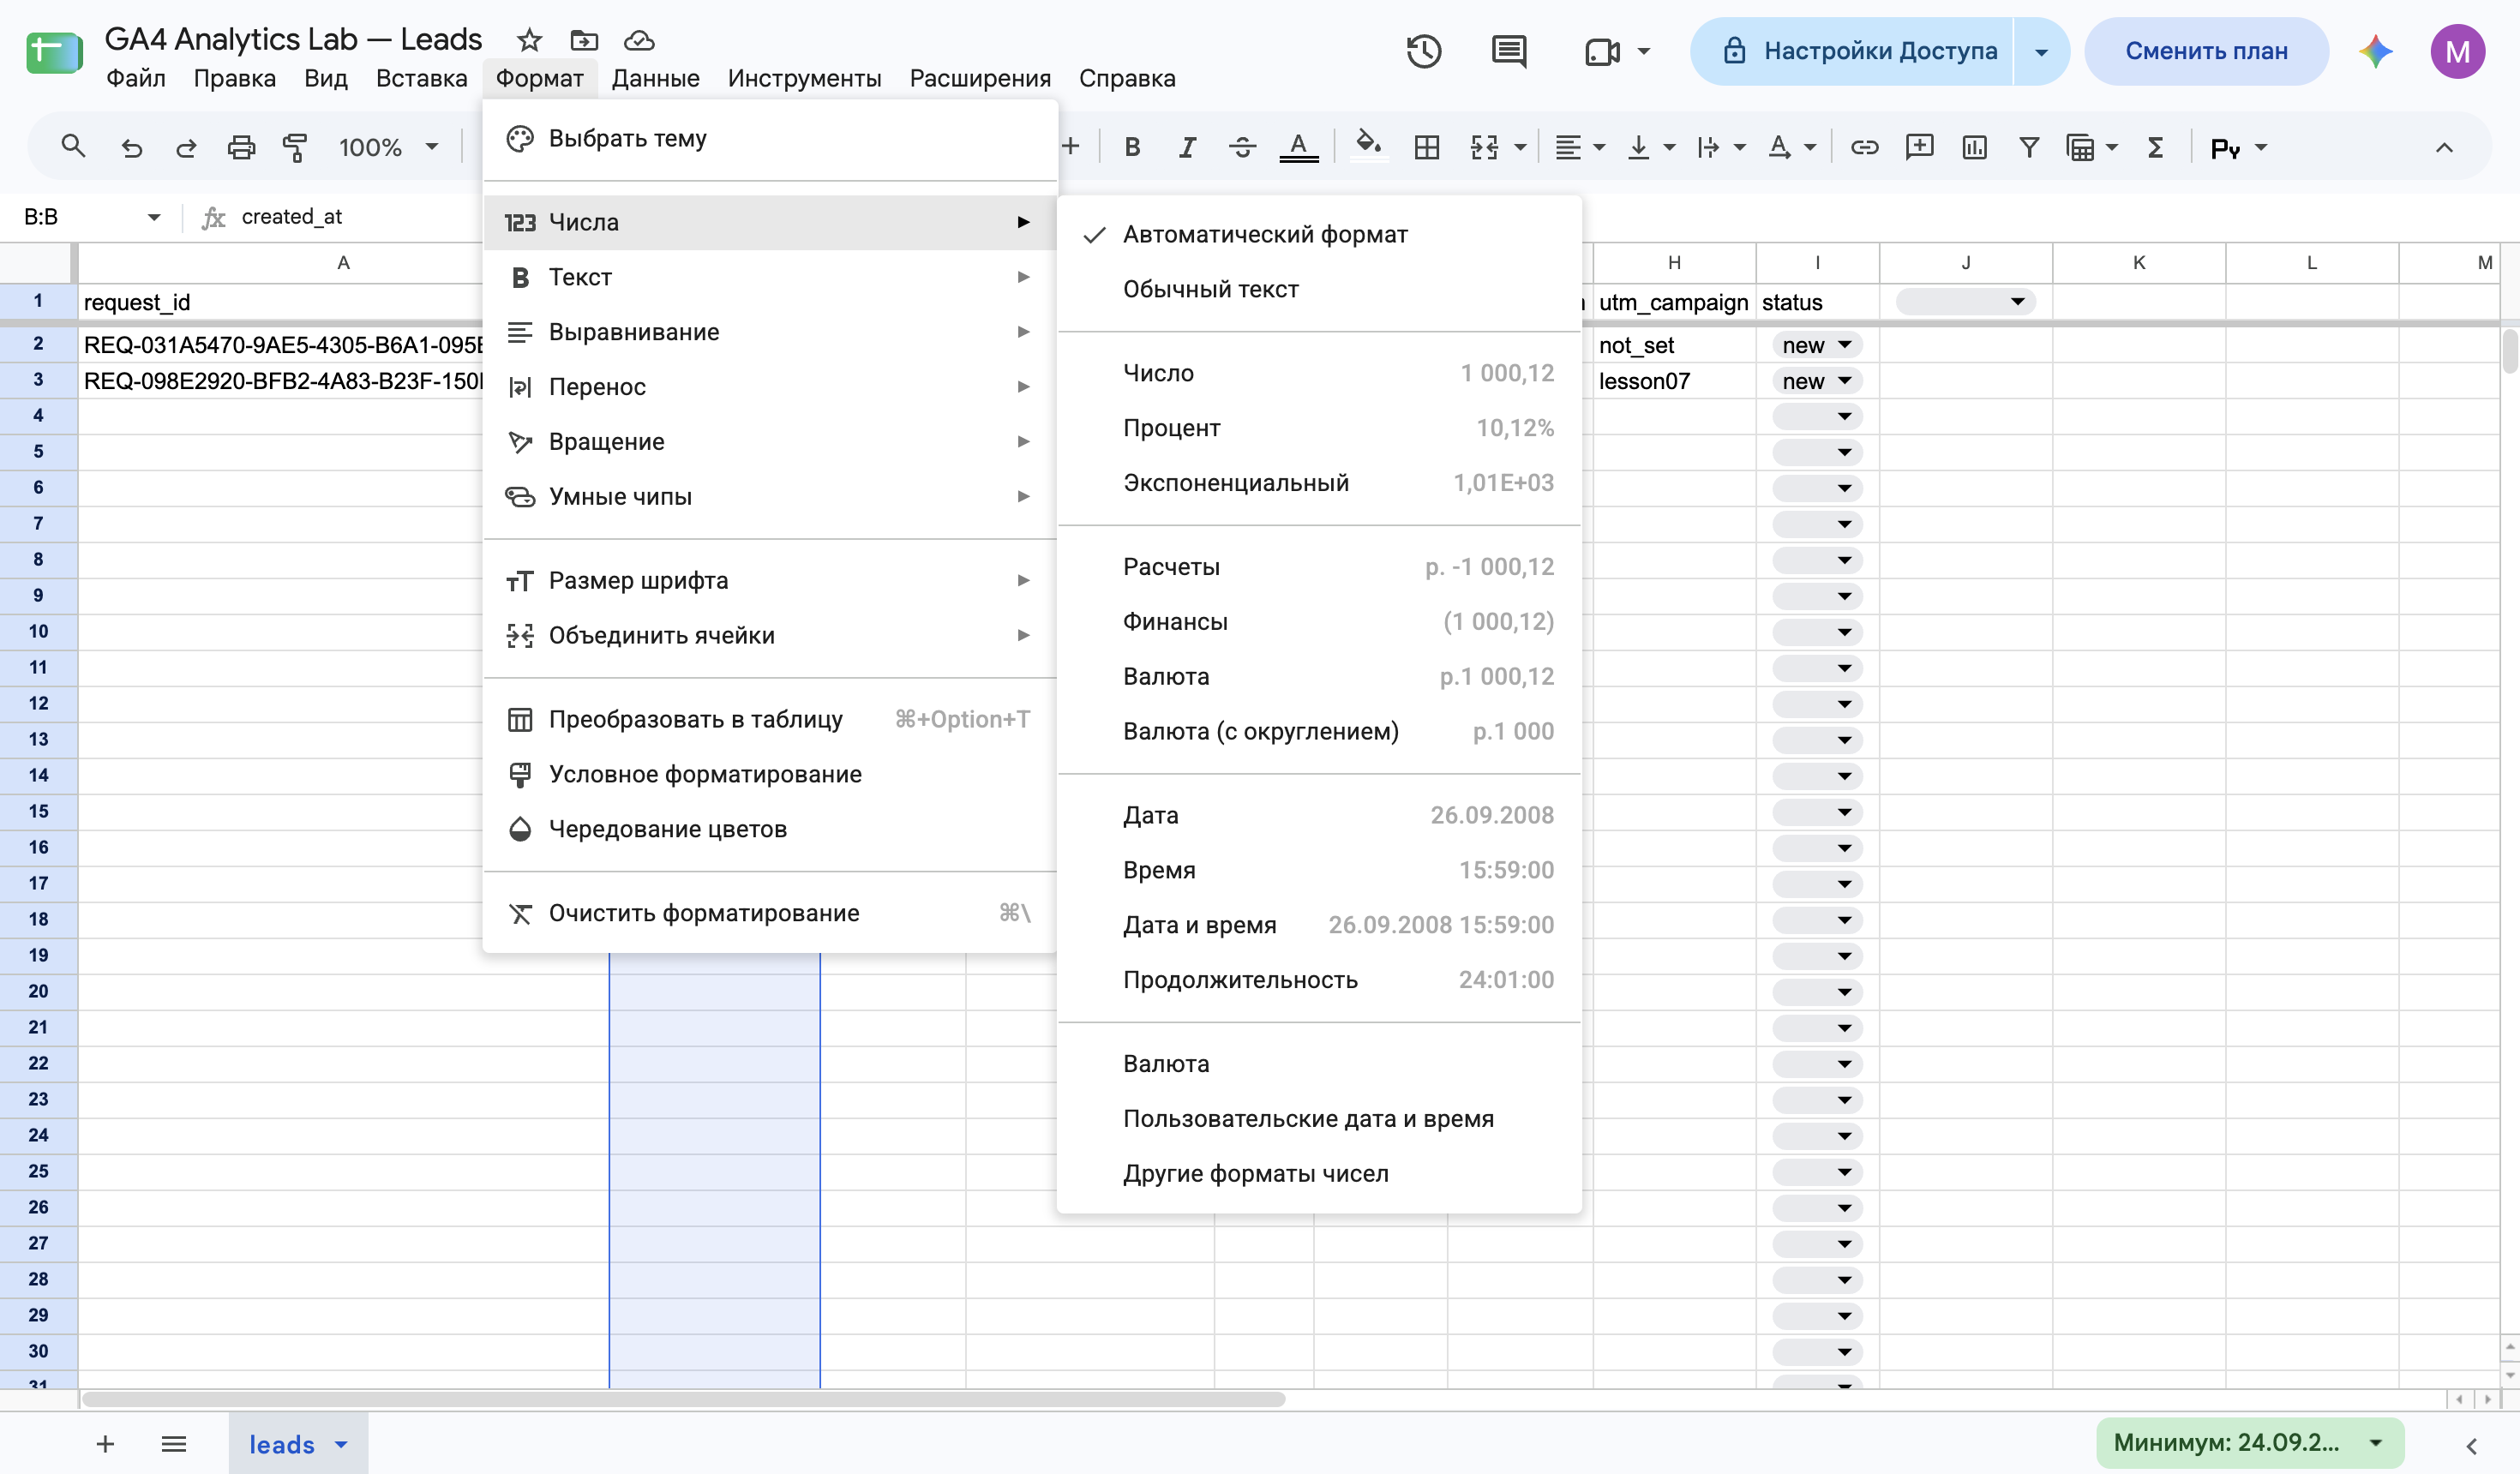The height and width of the screenshot is (1474, 2520).
Task: Click the insert chart icon
Action: 1974,148
